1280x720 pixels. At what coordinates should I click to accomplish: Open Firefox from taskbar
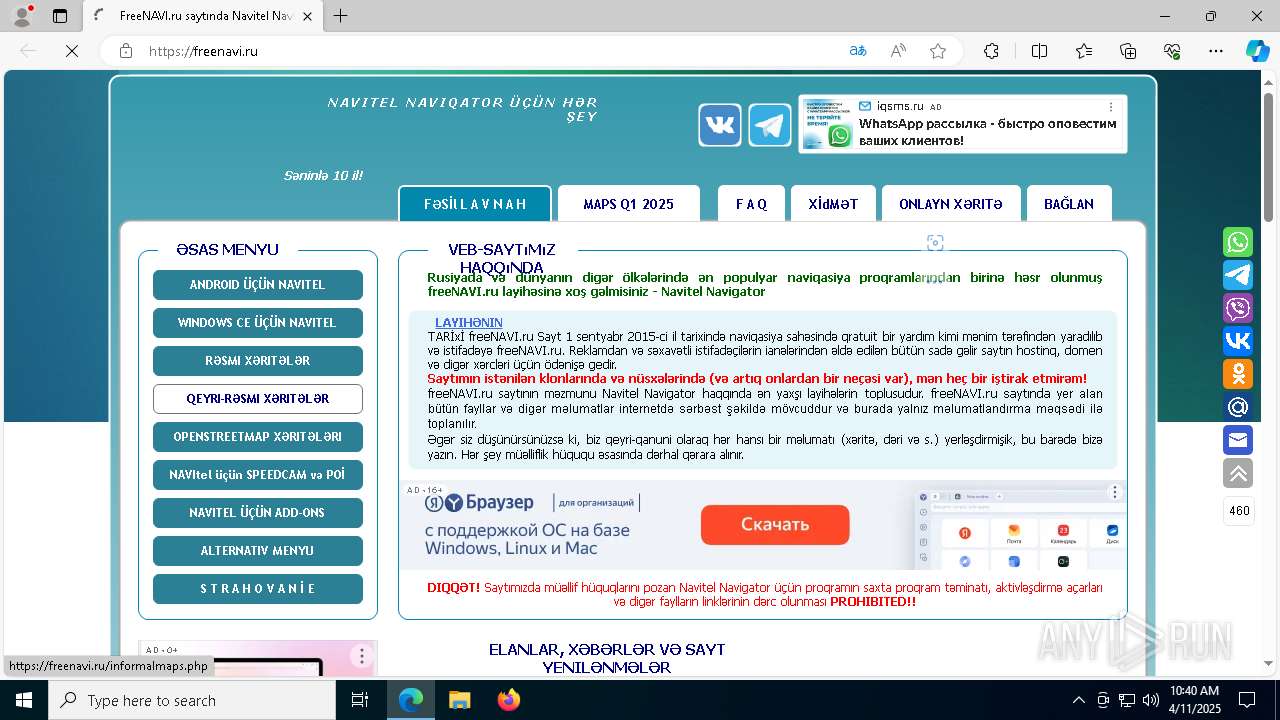coord(509,700)
